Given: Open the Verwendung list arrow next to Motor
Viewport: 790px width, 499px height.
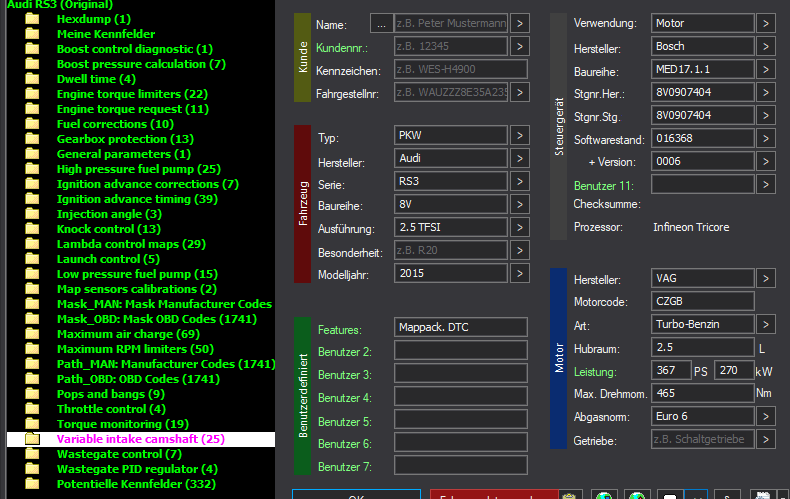Looking at the screenshot, I should (x=766, y=23).
